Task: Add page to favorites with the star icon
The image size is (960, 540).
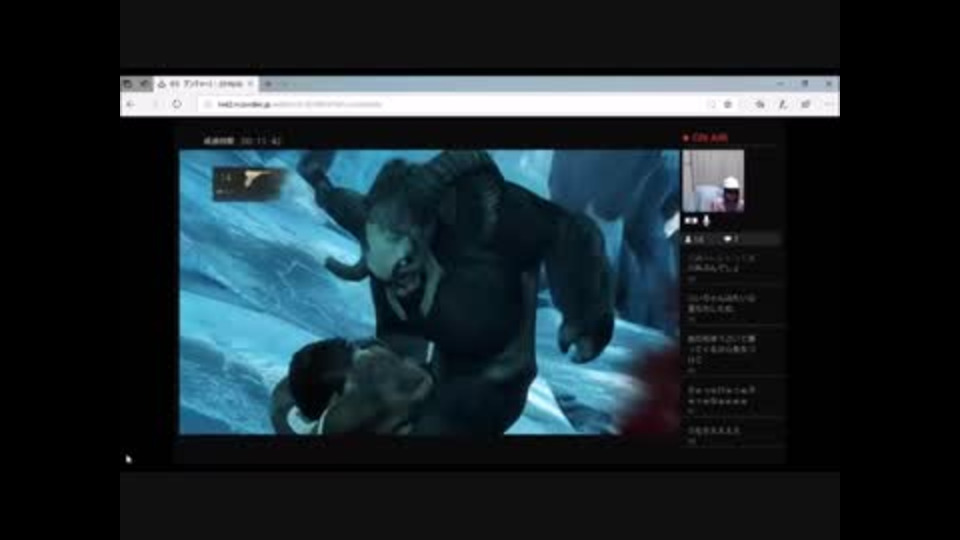Action: tap(728, 105)
